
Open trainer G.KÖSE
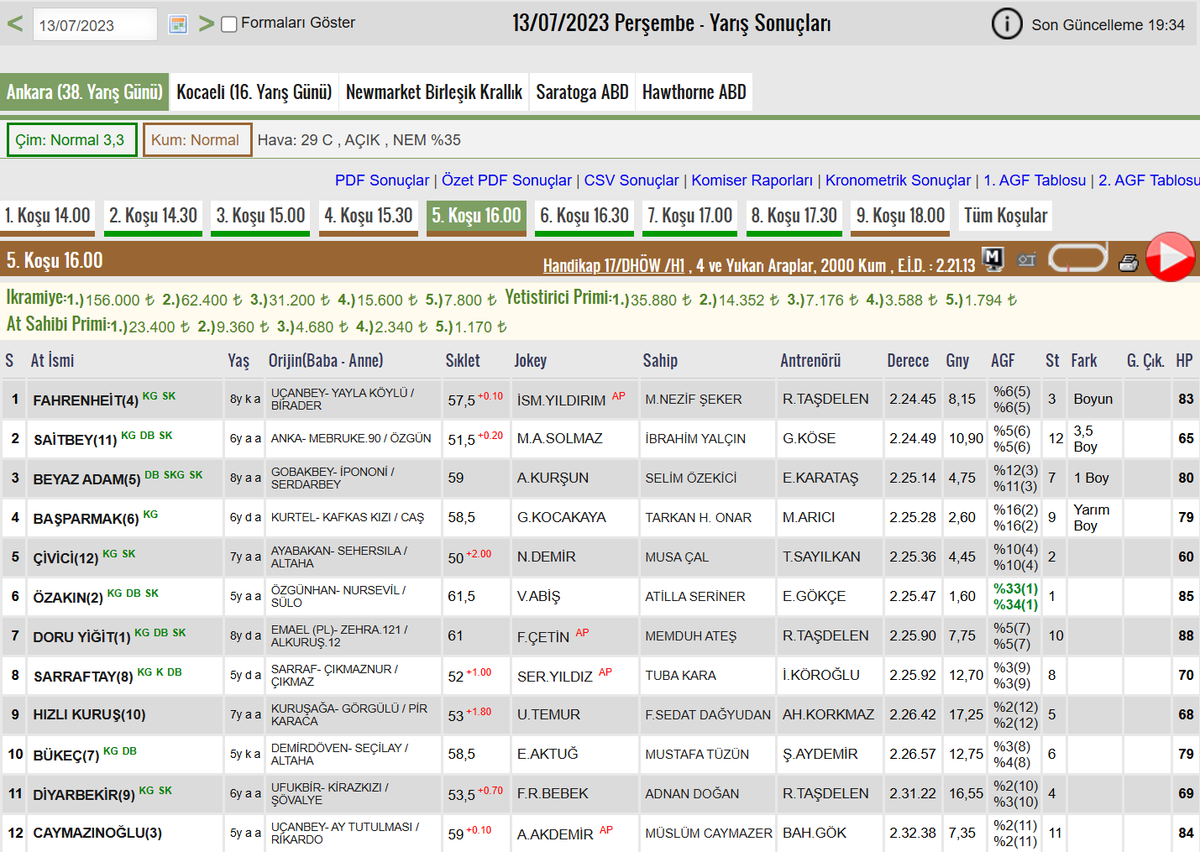809,439
